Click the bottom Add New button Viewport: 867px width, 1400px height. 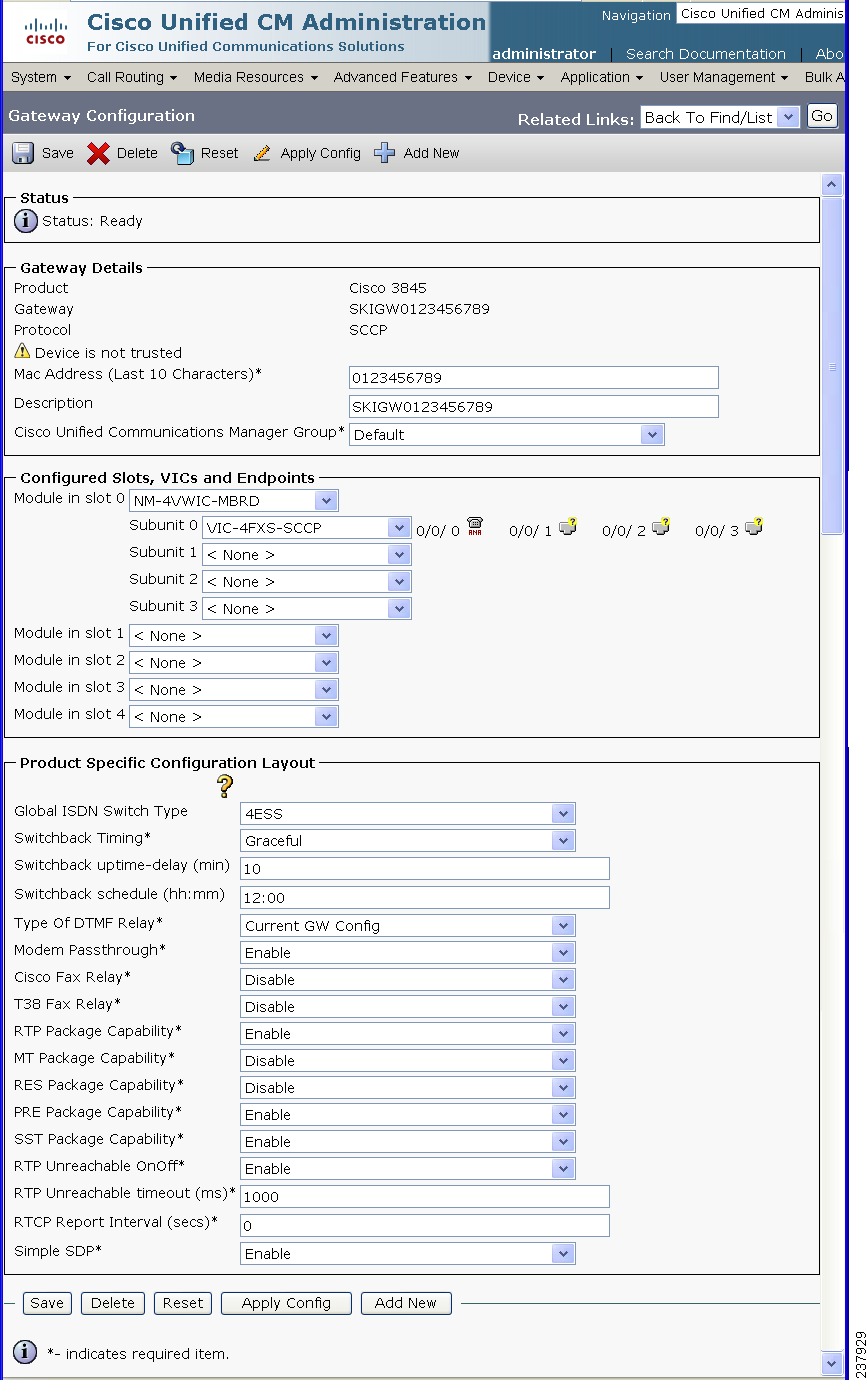406,1303
